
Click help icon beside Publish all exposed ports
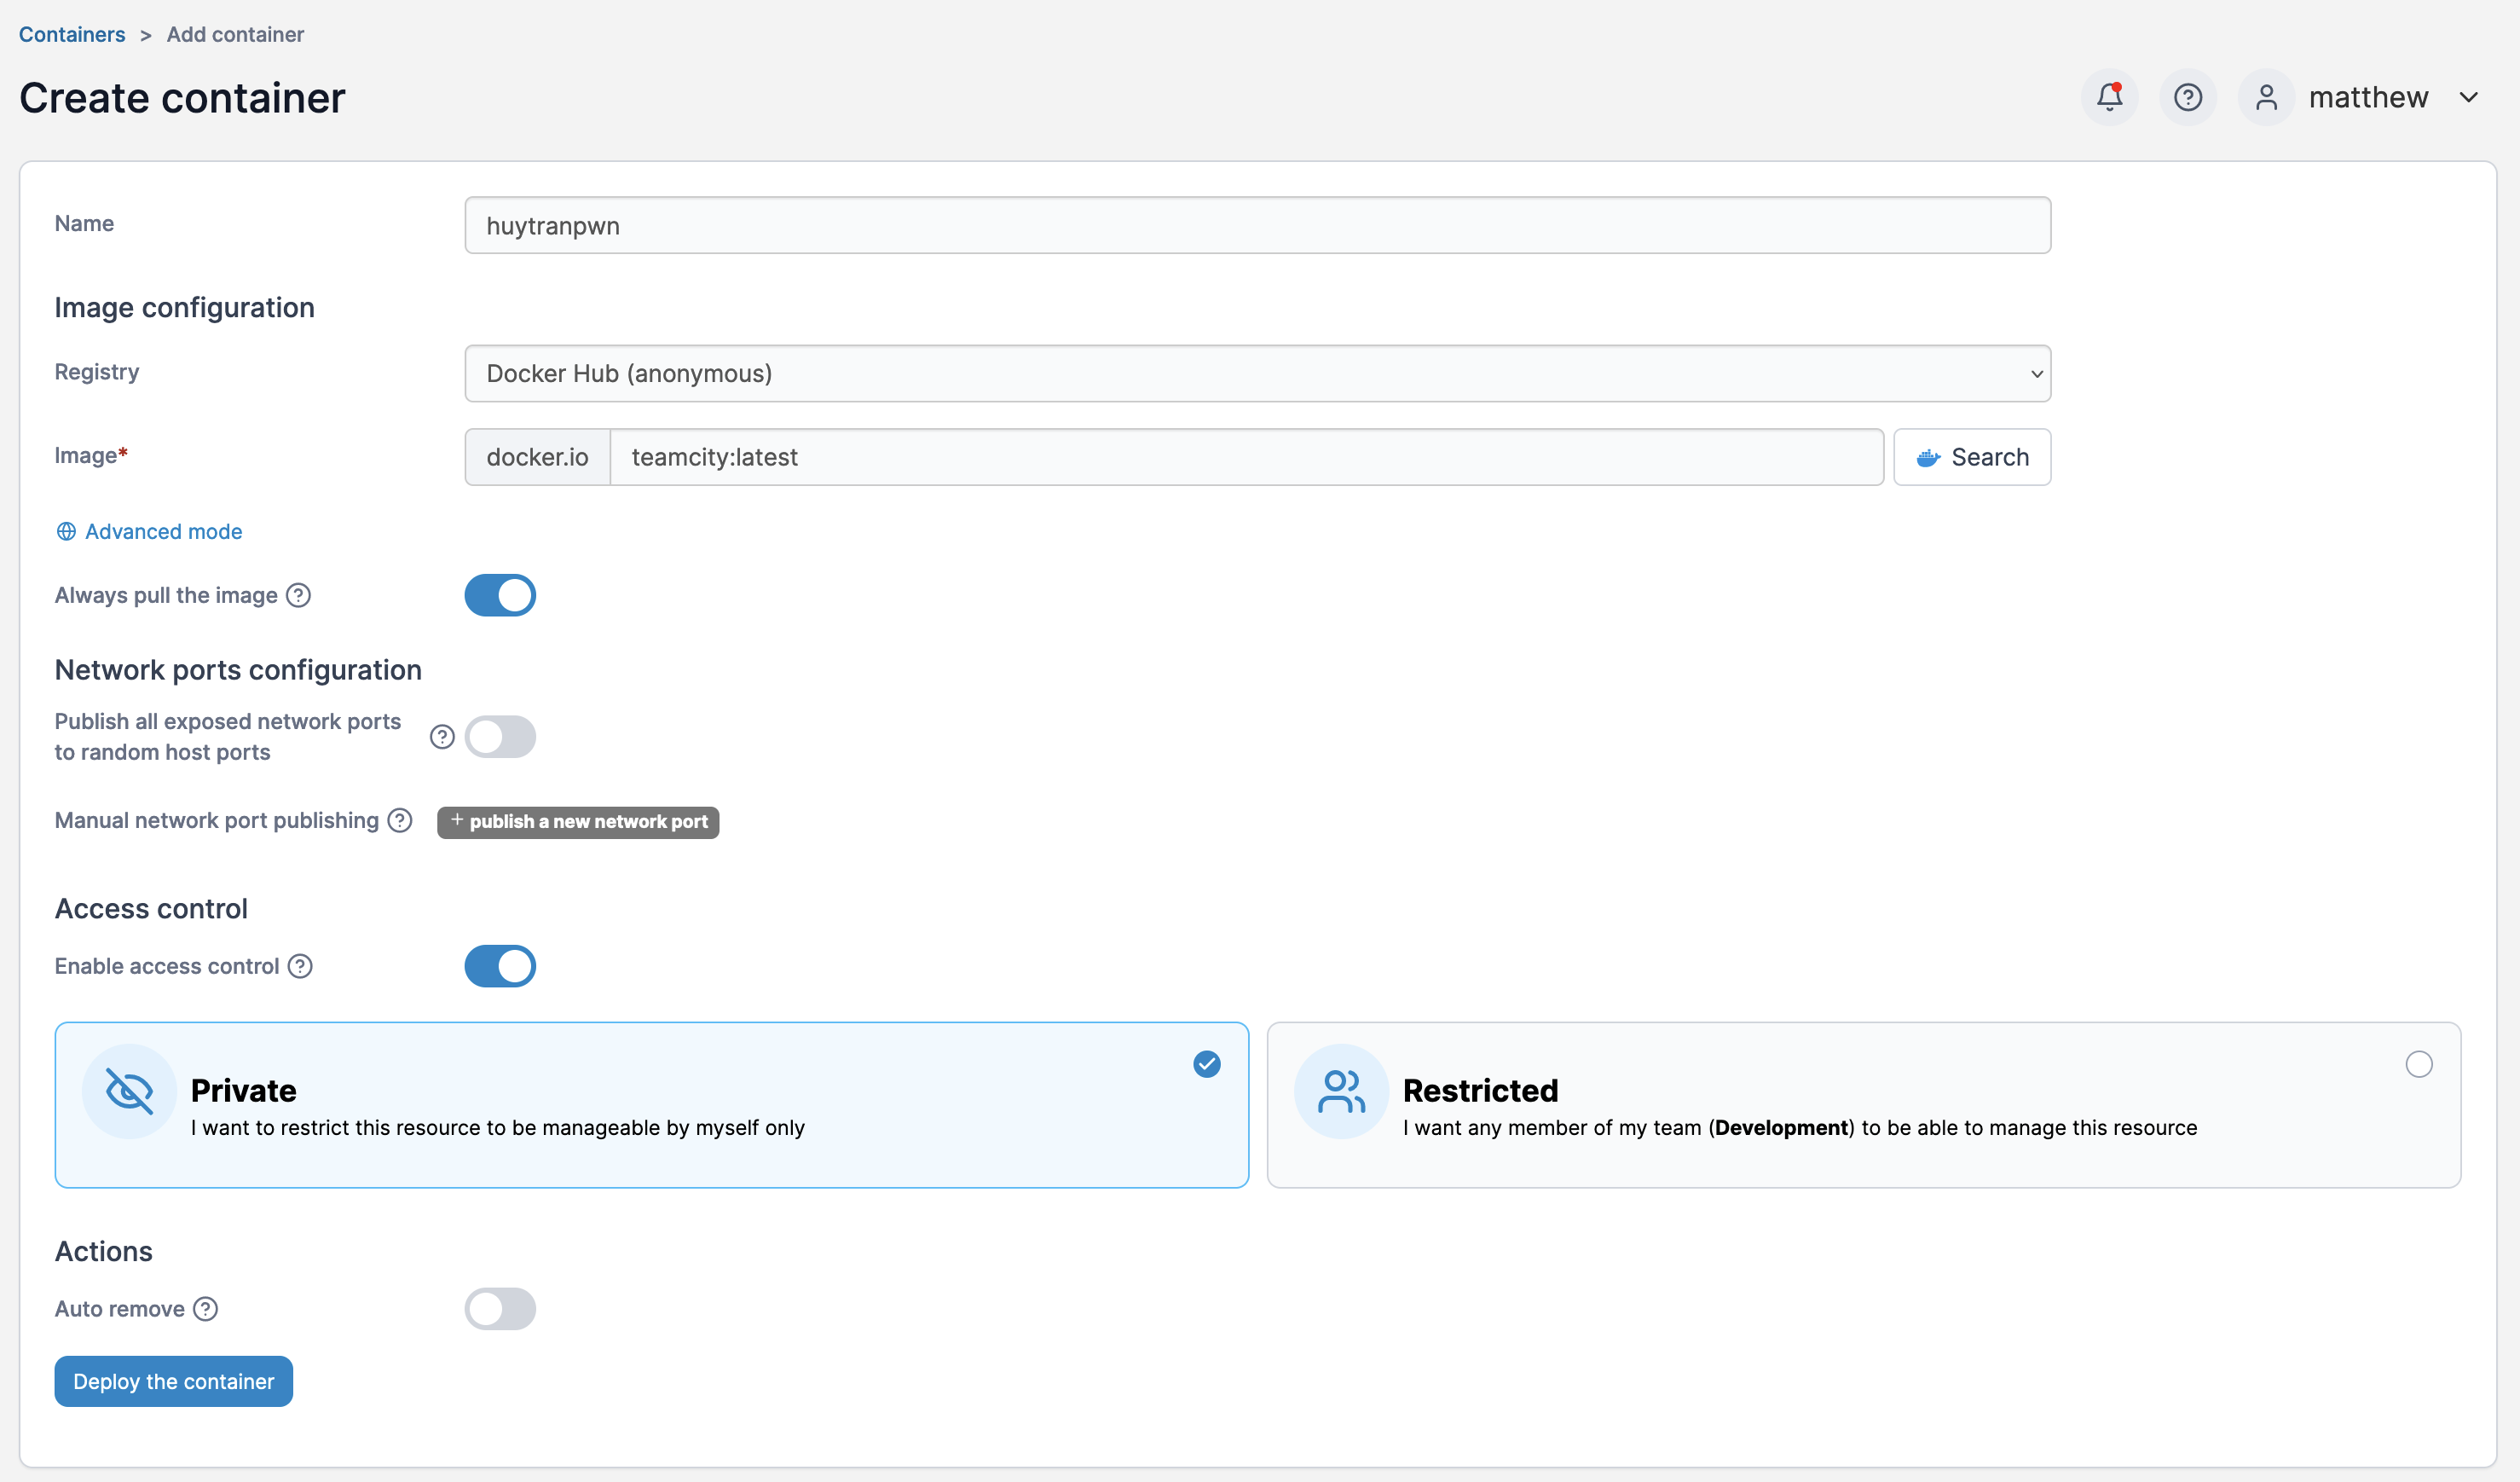click(x=442, y=737)
